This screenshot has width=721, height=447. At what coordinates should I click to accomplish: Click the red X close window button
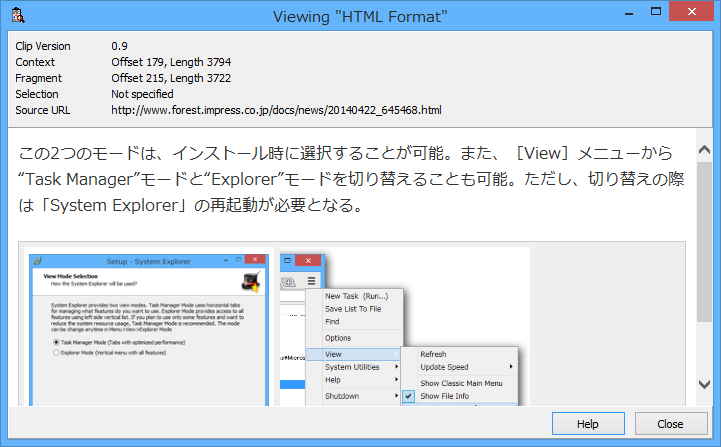pos(692,12)
